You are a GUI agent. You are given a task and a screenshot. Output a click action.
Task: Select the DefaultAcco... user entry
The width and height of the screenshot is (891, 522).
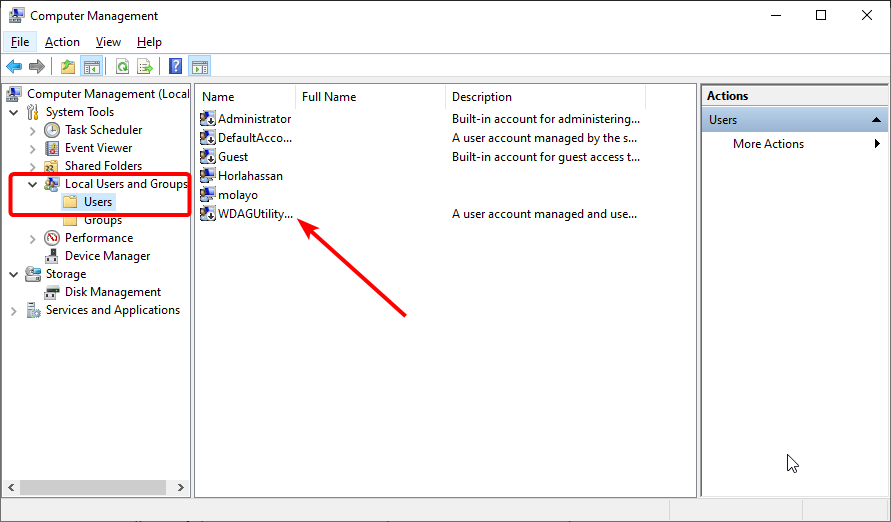255,138
